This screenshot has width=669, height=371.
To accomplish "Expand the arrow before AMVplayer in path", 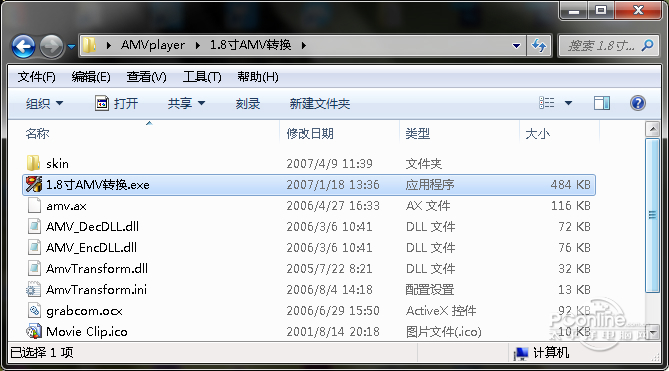I will pos(108,45).
